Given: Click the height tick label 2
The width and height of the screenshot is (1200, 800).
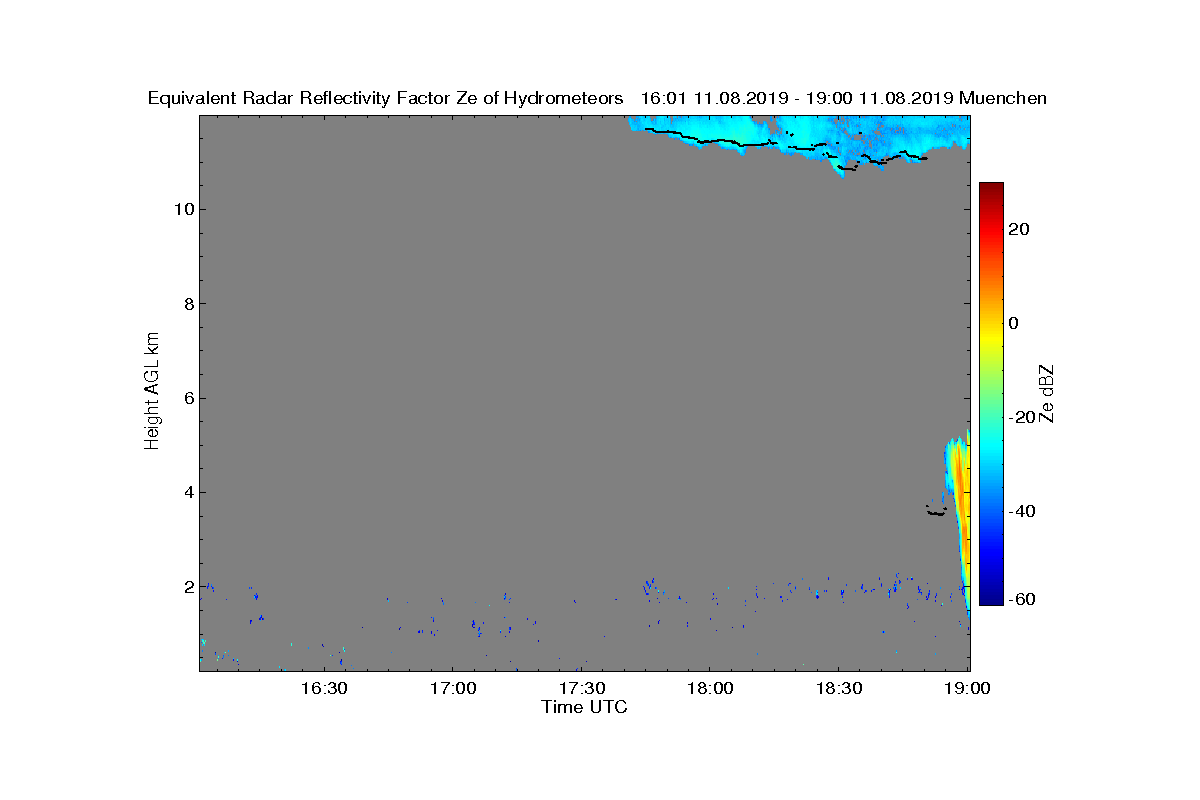Looking at the screenshot, I should (x=187, y=586).
